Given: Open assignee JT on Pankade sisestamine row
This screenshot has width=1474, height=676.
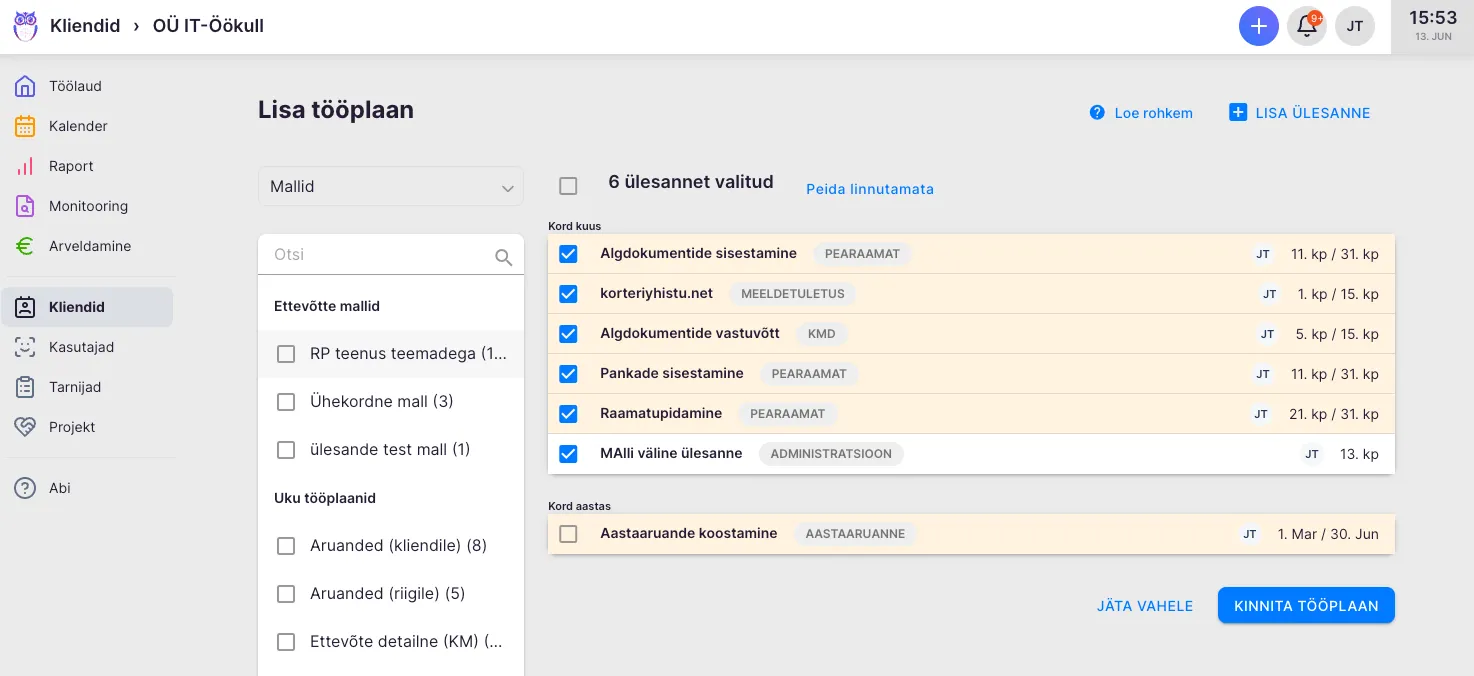Looking at the screenshot, I should [1263, 374].
